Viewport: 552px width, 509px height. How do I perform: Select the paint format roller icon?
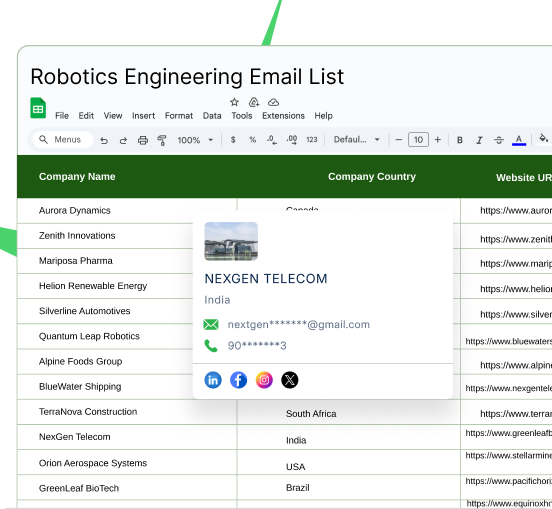coord(162,140)
